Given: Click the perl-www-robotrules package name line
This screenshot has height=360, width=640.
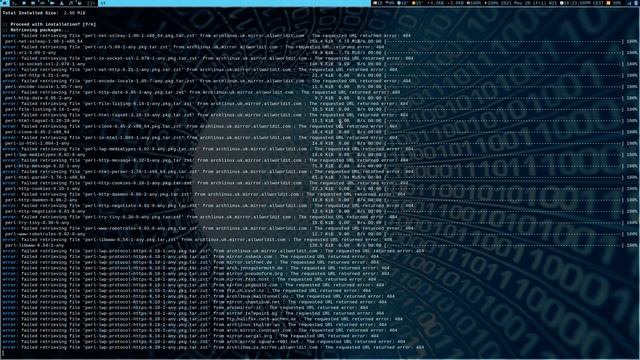Looking at the screenshot, I should [45, 234].
